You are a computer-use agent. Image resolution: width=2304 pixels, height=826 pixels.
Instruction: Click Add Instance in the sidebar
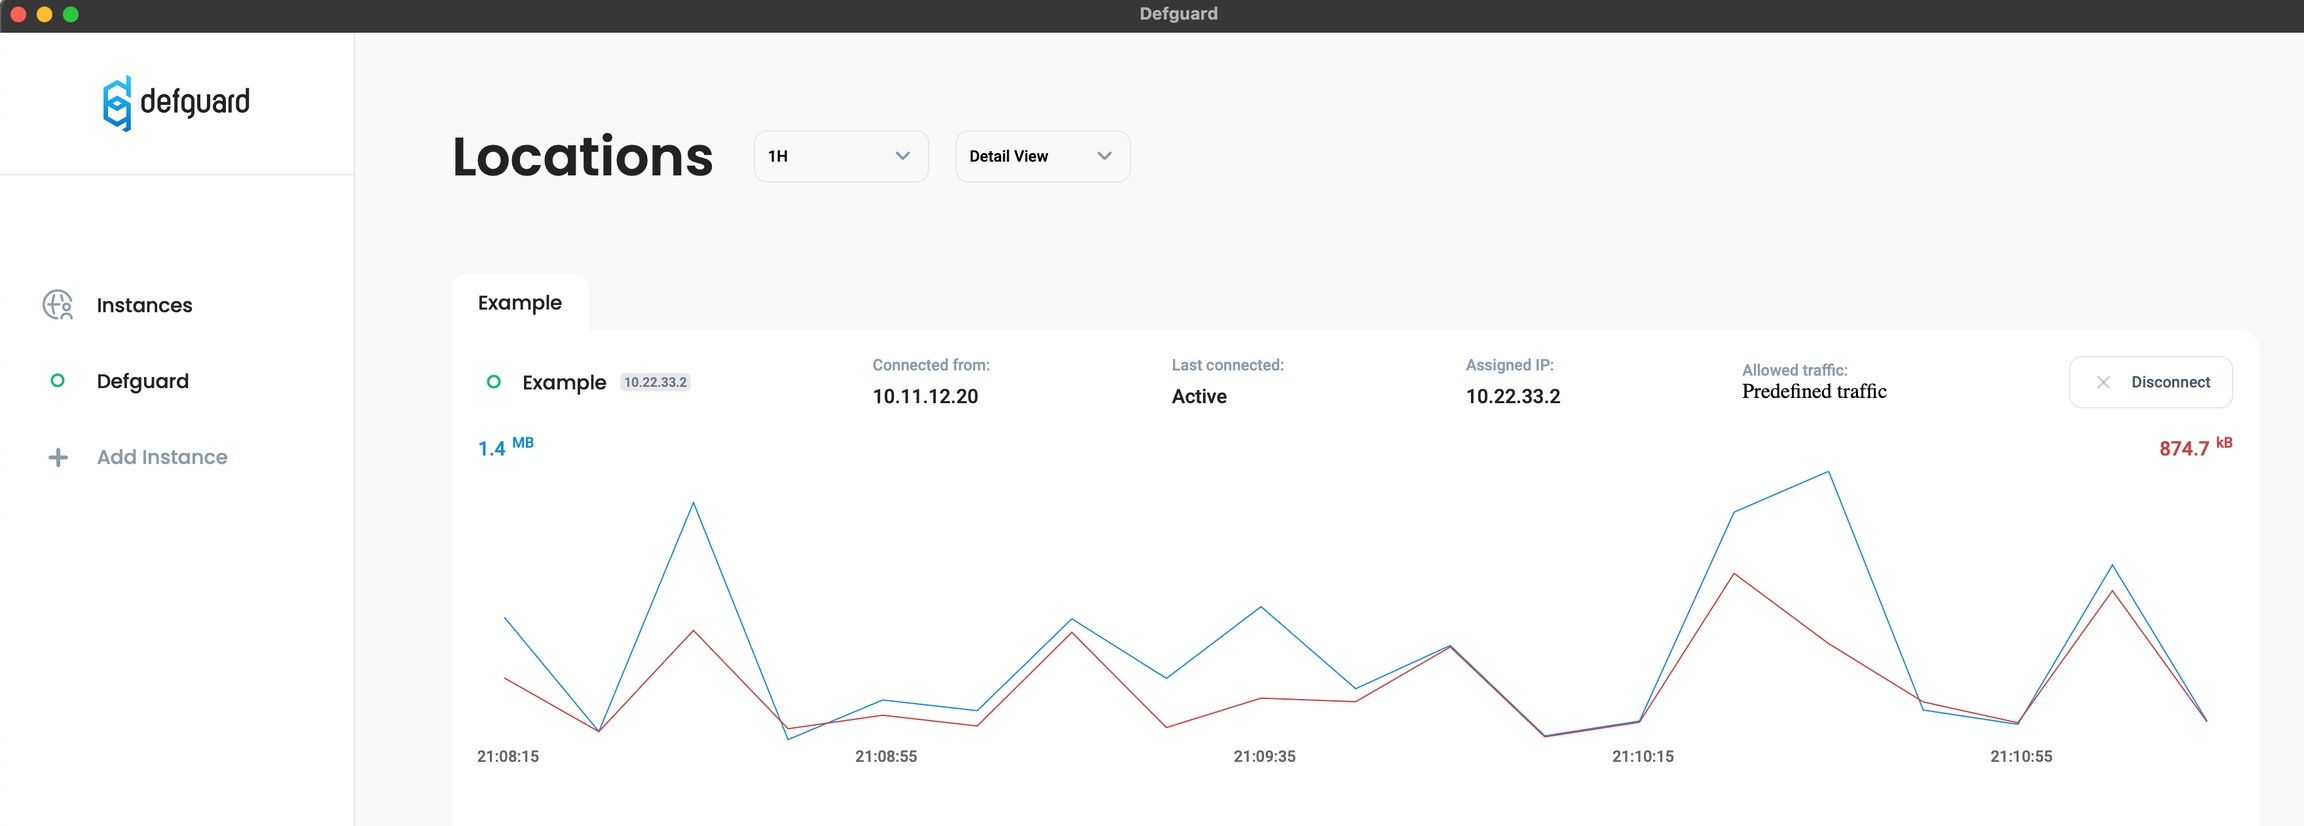pyautogui.click(x=162, y=457)
